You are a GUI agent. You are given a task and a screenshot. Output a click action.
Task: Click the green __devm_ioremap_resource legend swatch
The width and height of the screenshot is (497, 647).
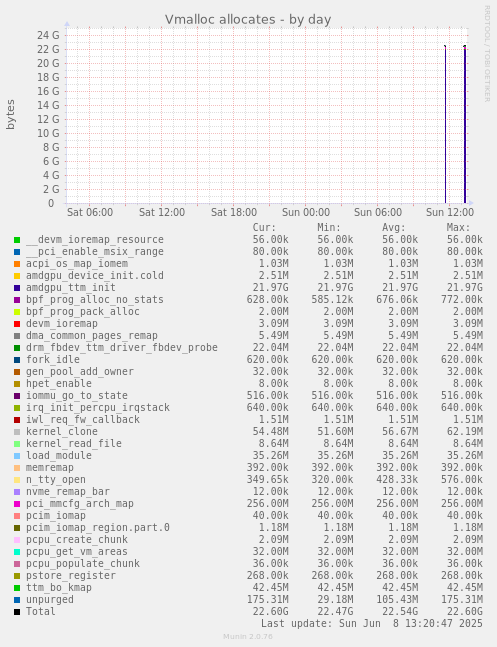pos(17,240)
